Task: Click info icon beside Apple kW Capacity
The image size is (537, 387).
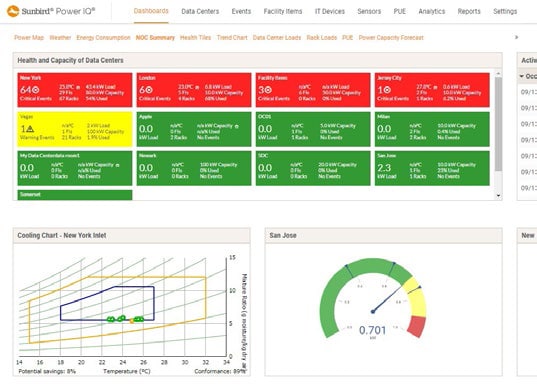Action: click(237, 126)
